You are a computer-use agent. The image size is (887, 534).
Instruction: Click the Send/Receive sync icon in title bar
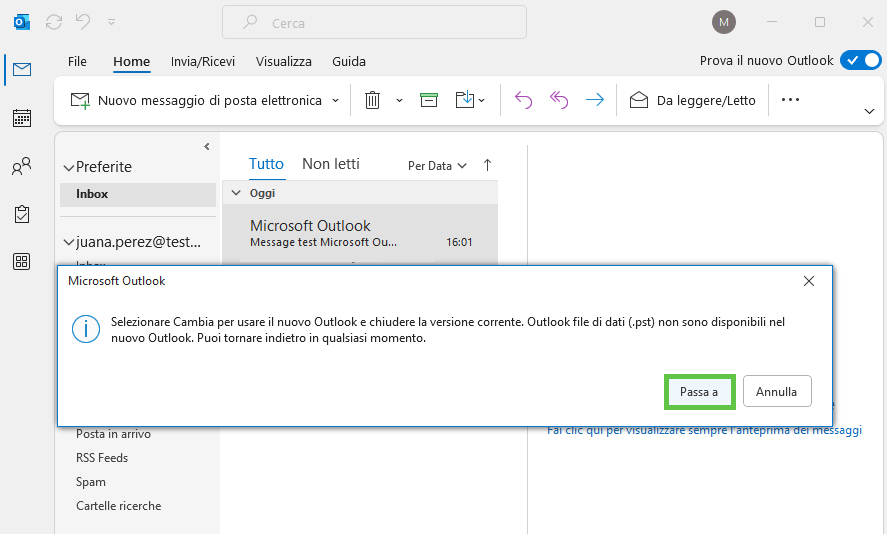[x=54, y=22]
